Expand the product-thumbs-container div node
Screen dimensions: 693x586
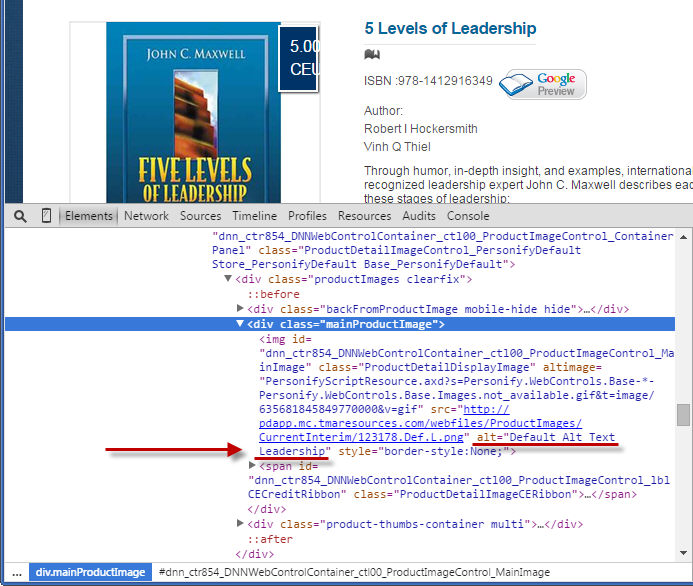pyautogui.click(x=240, y=523)
